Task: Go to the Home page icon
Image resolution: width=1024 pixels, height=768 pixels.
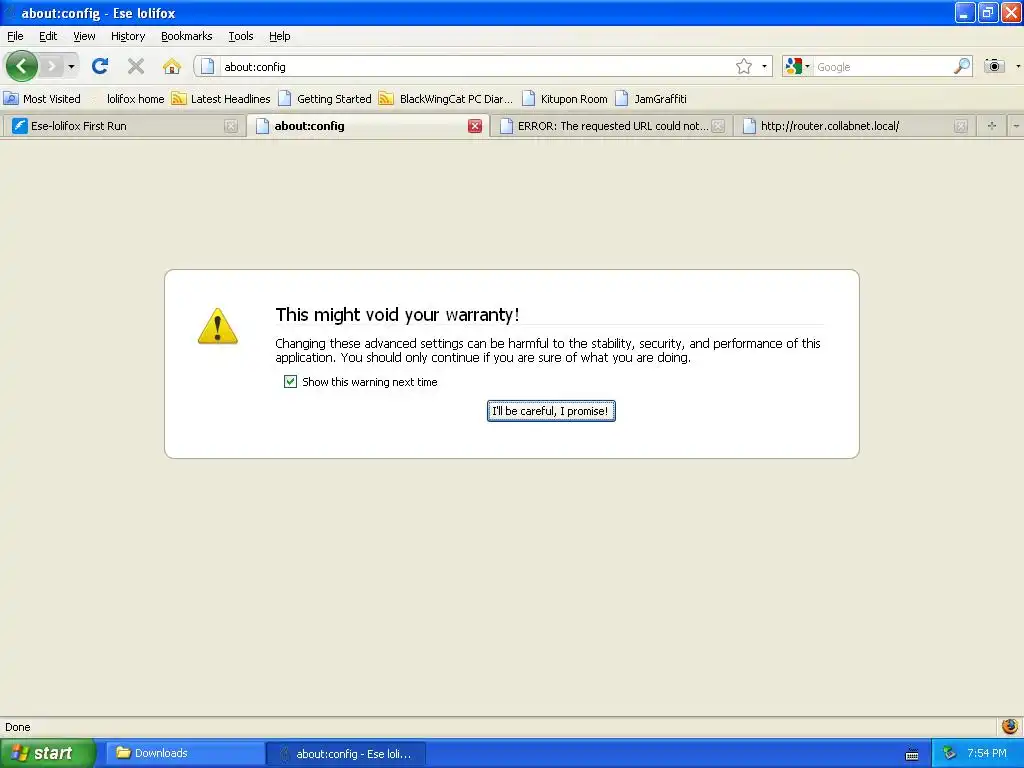Action: click(172, 66)
